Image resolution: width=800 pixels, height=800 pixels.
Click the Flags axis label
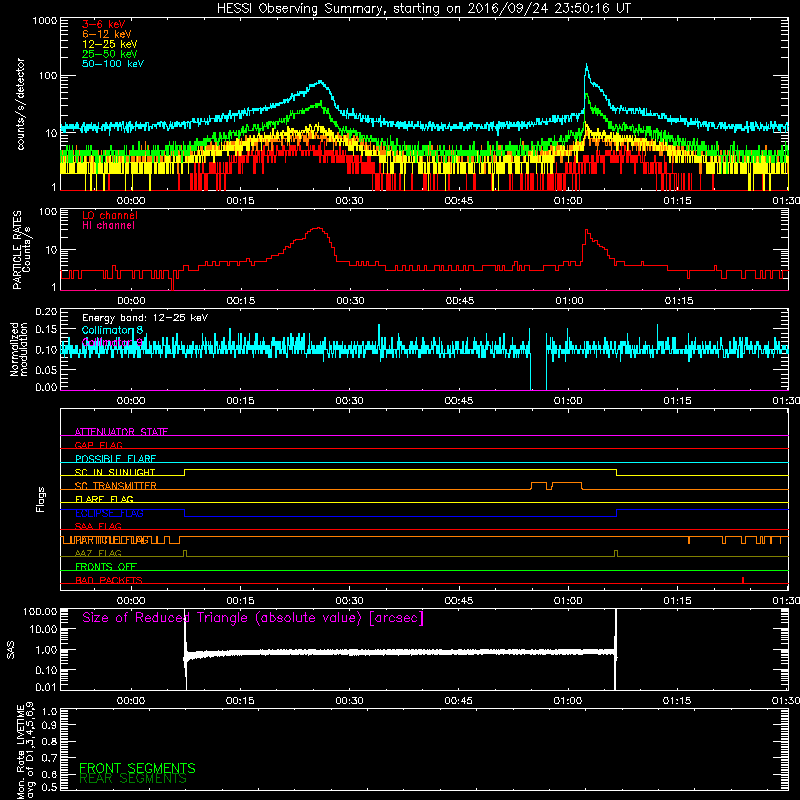tap(41, 499)
